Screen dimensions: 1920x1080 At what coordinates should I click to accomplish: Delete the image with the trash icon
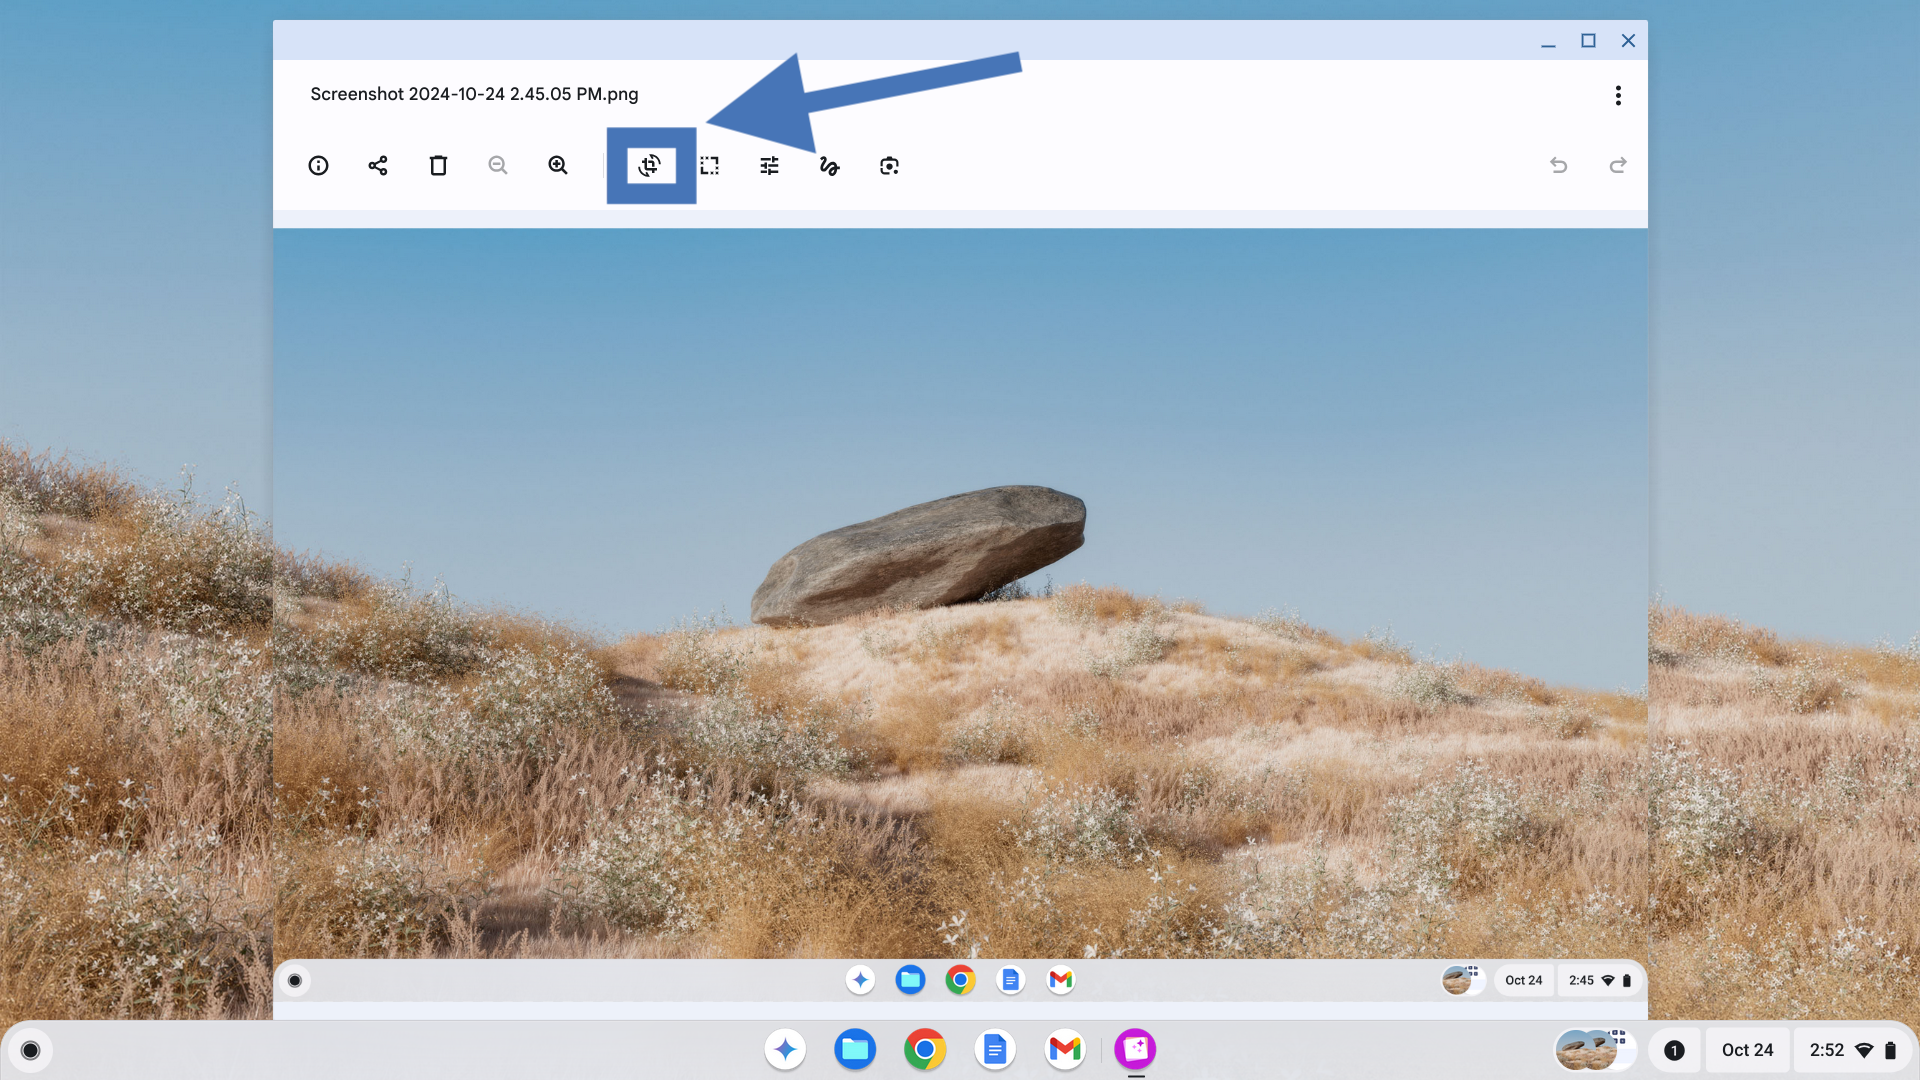[x=438, y=166]
